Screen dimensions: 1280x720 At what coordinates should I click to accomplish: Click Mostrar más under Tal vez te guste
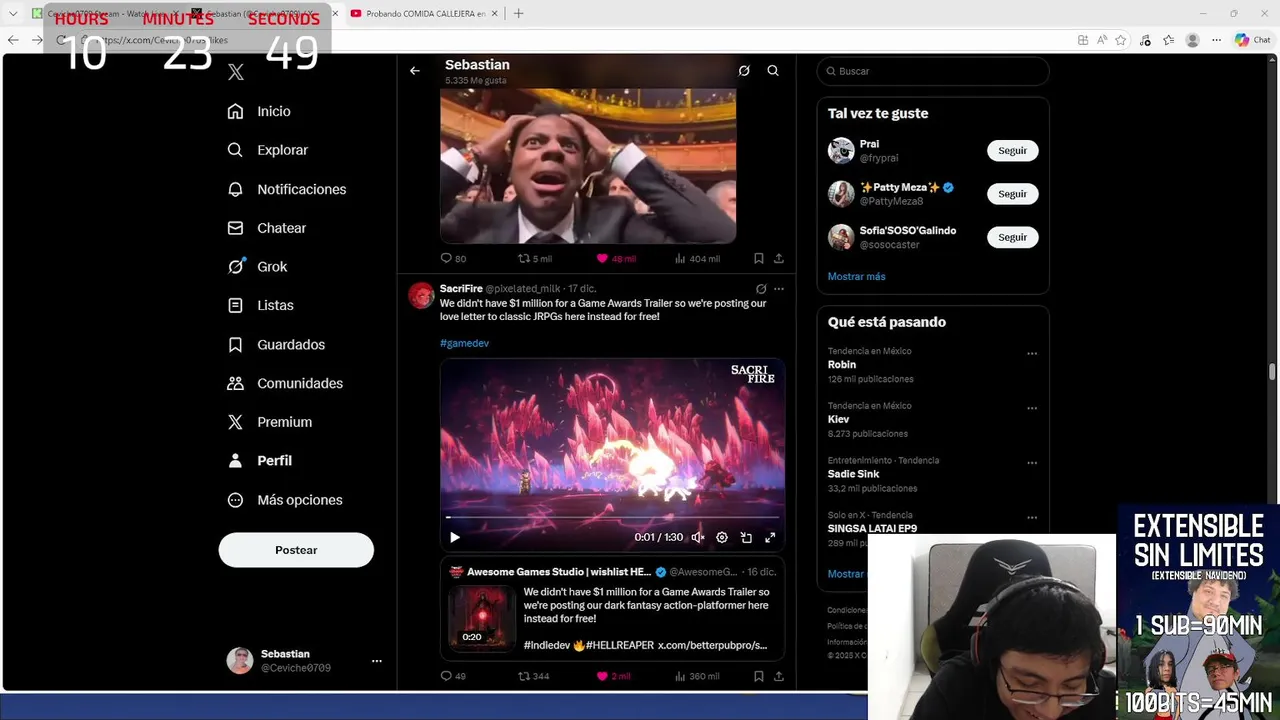(856, 276)
